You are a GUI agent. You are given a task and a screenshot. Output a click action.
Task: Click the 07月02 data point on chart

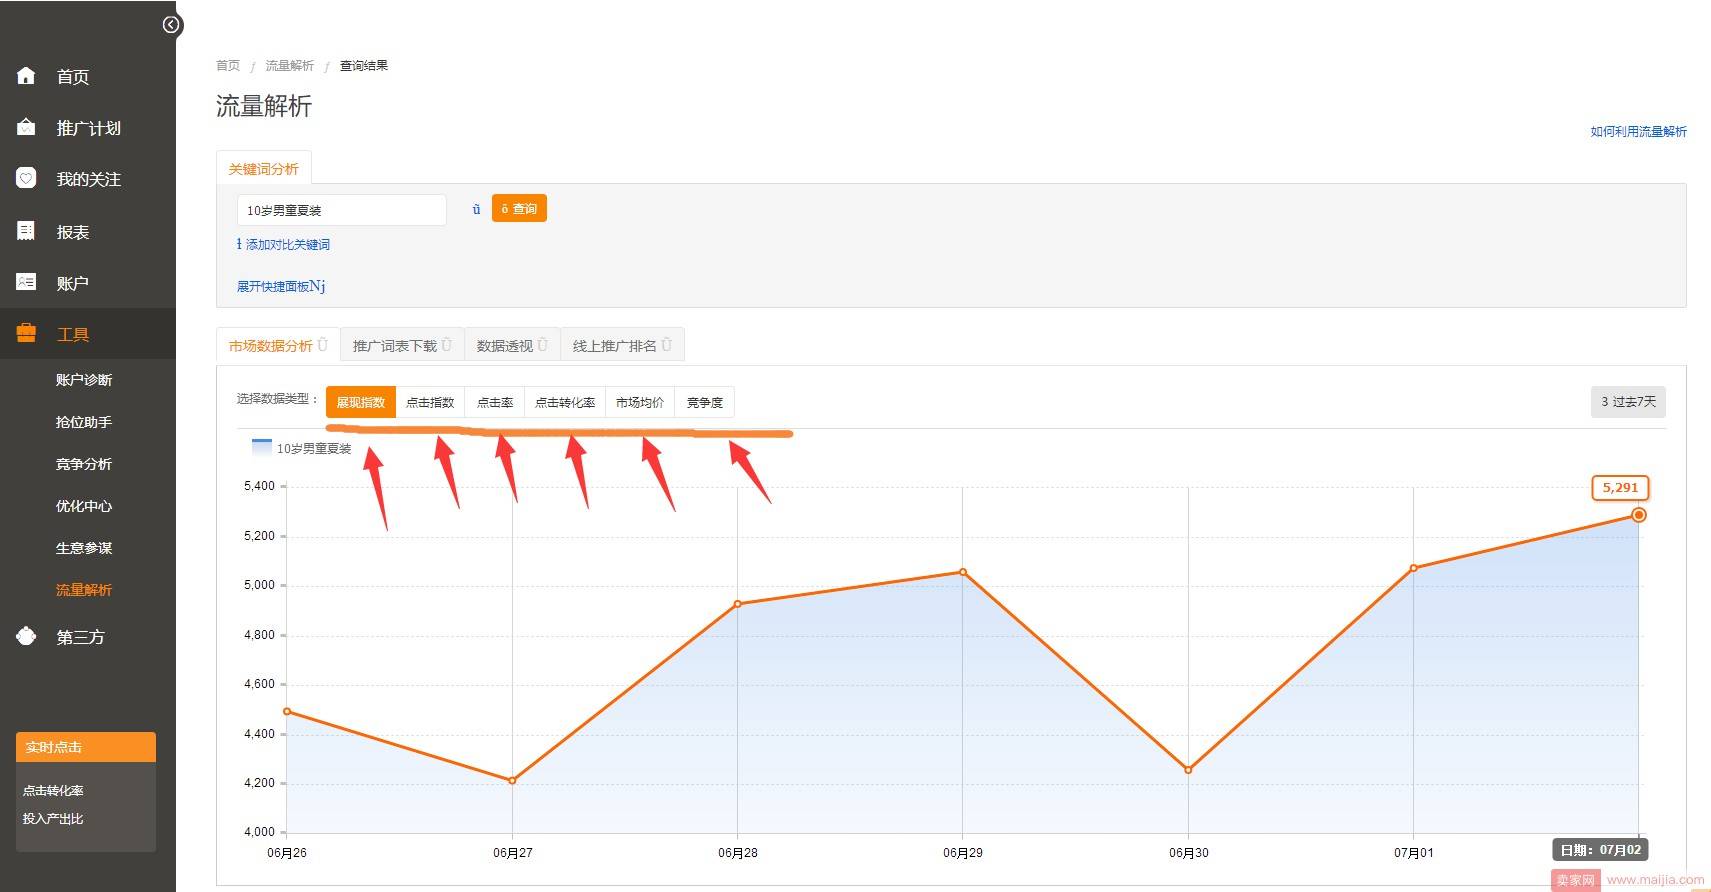point(1638,515)
